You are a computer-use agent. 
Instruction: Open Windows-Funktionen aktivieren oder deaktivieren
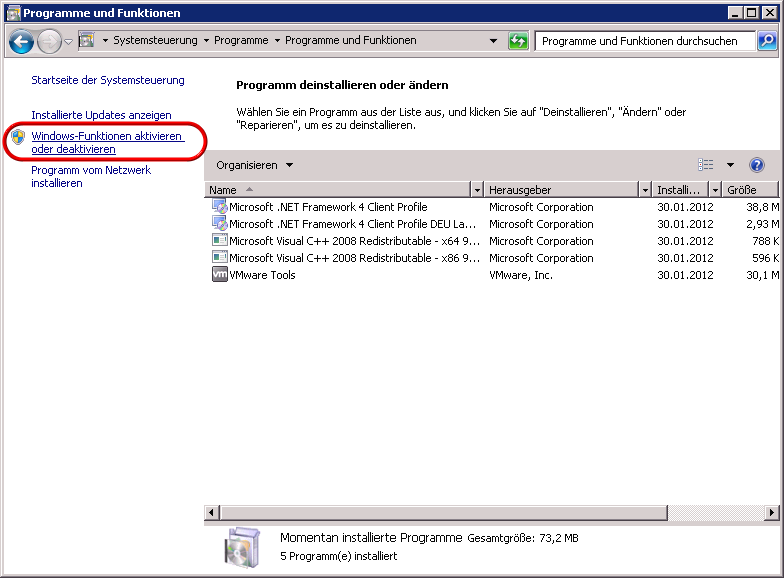click(108, 142)
